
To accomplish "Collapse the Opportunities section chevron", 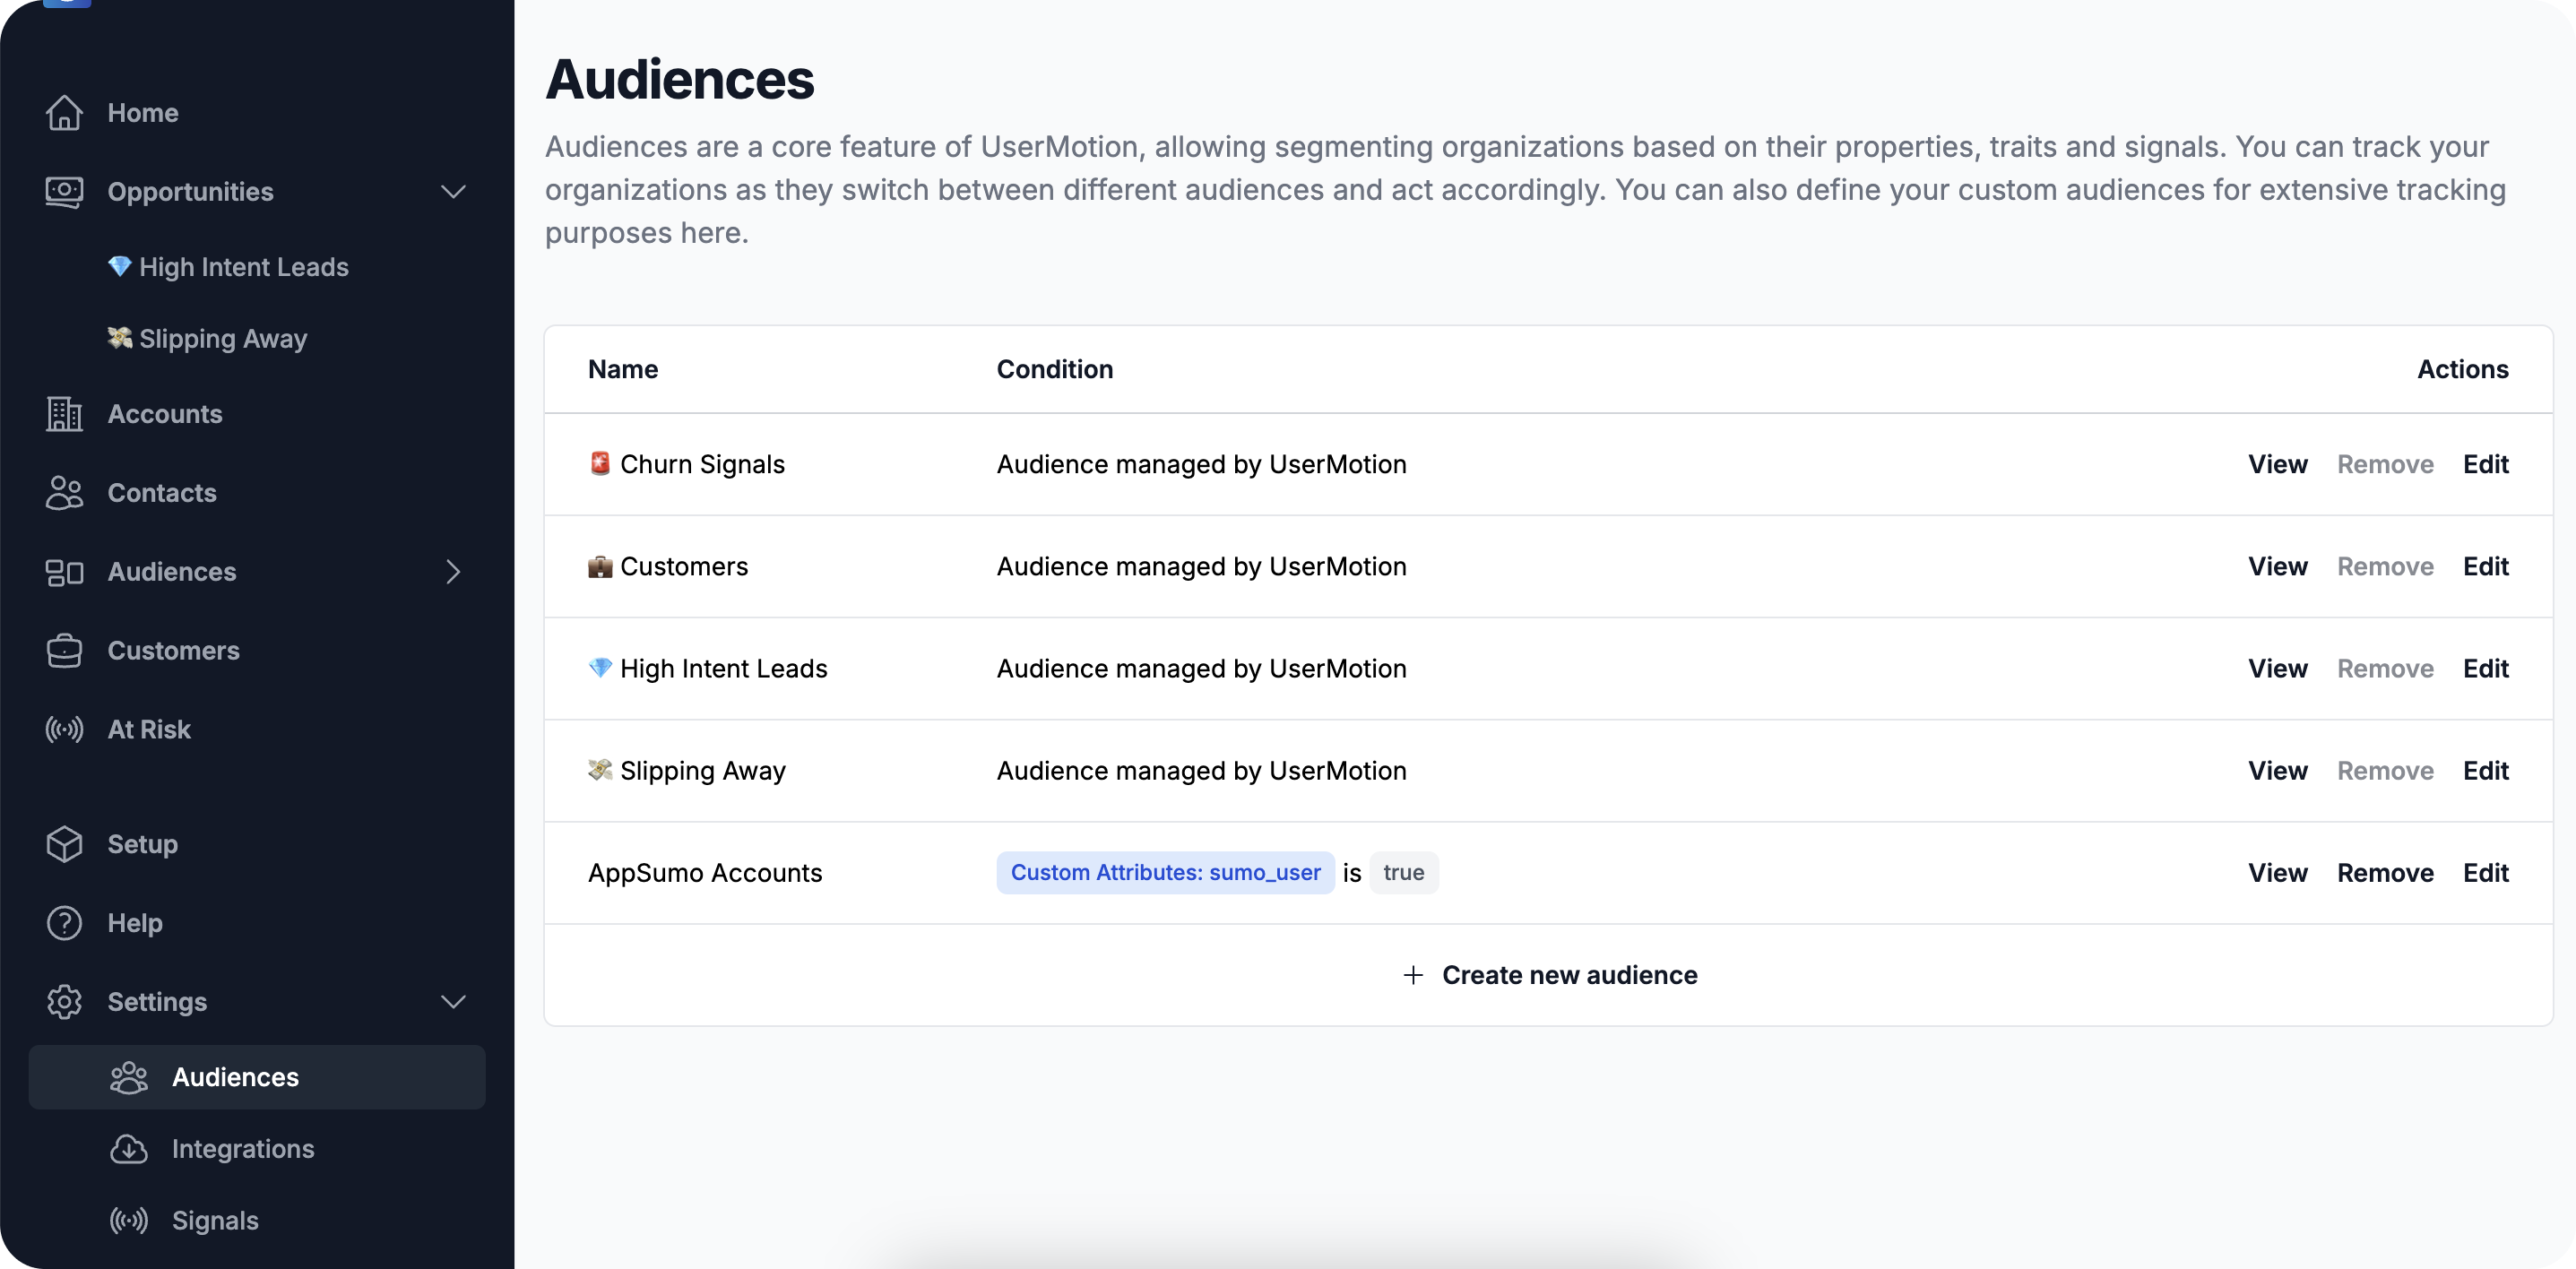I will (x=453, y=192).
